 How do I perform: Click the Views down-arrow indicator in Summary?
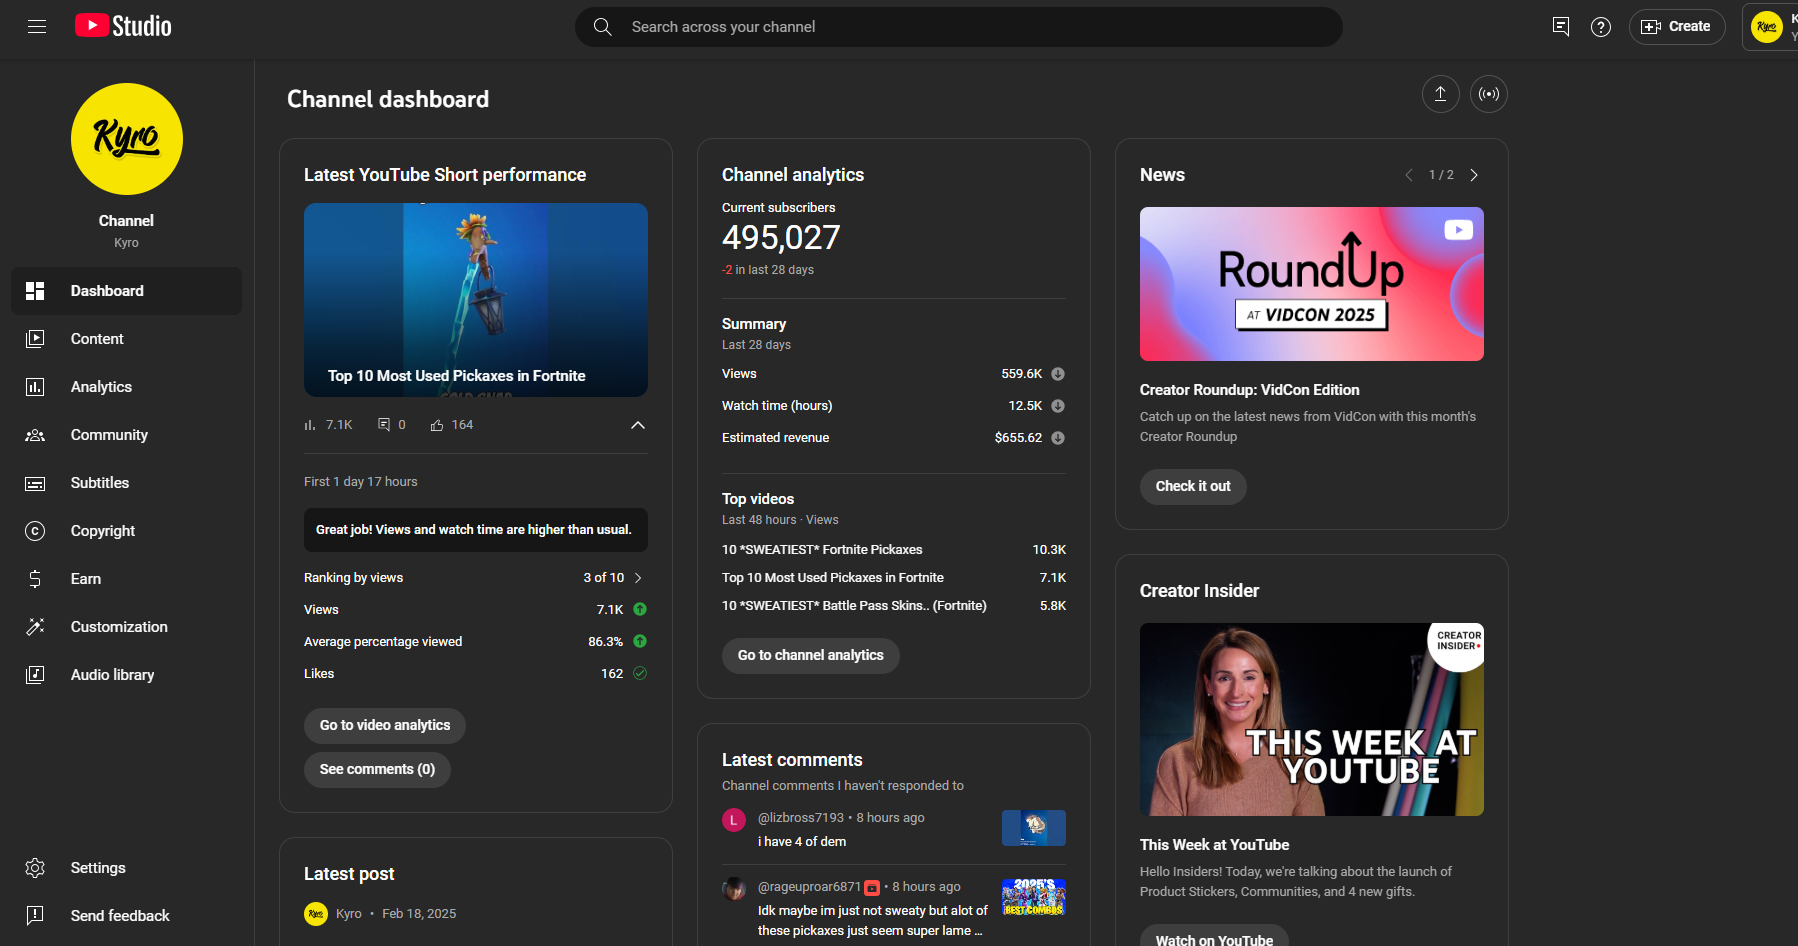click(x=1058, y=374)
